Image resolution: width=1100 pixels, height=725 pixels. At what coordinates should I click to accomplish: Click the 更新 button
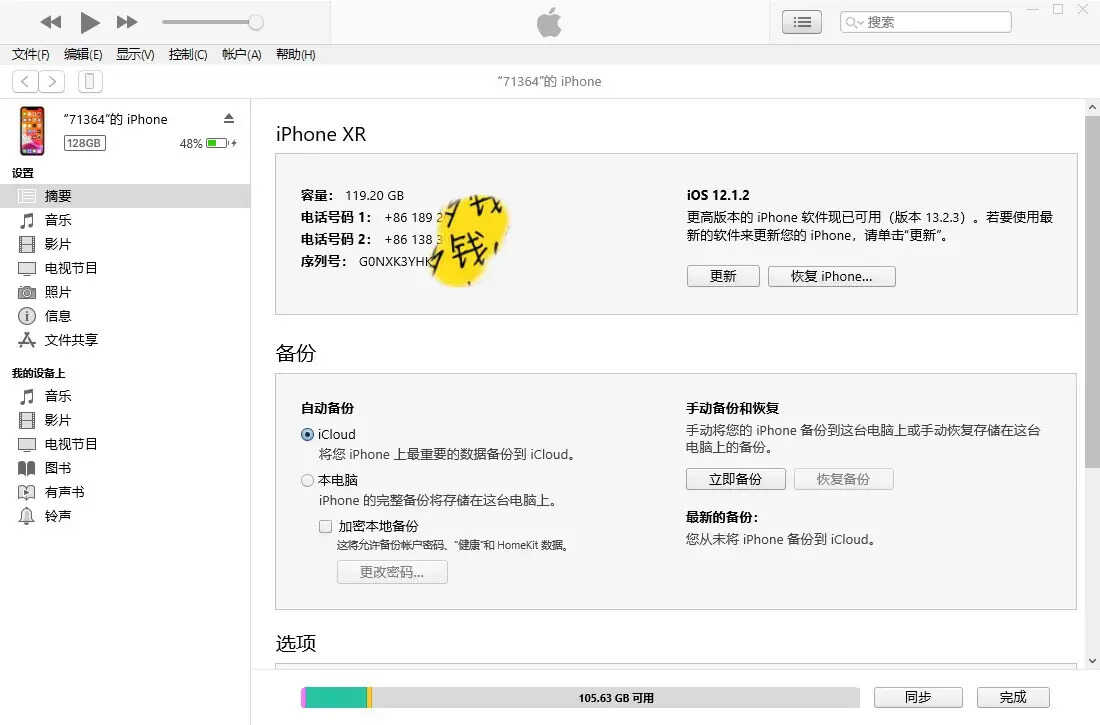[723, 276]
